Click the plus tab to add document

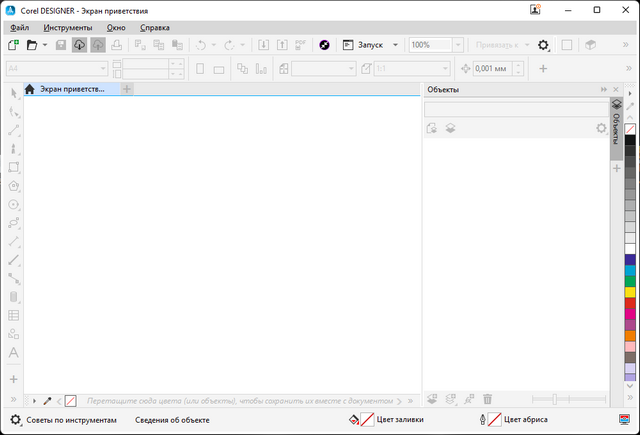(127, 89)
